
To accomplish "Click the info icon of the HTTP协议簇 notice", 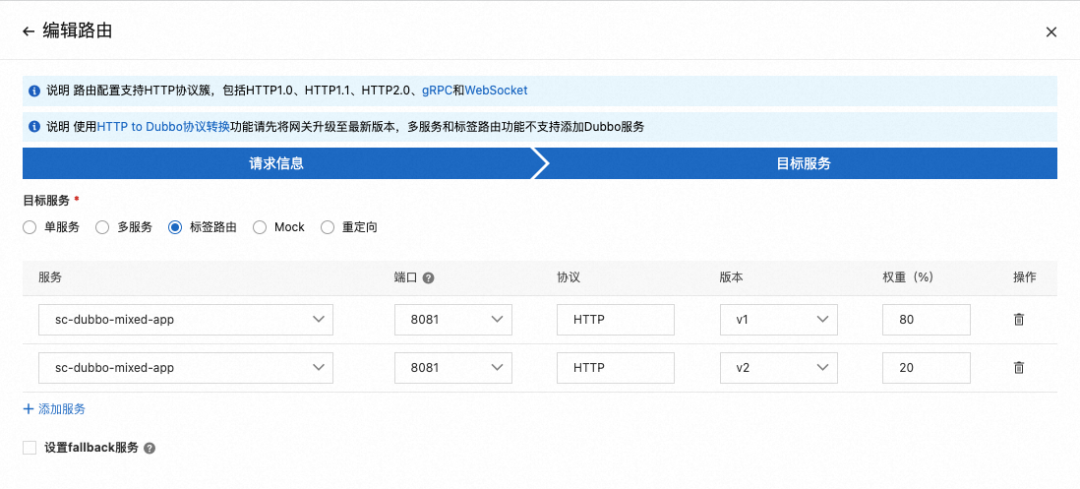I will point(34,91).
